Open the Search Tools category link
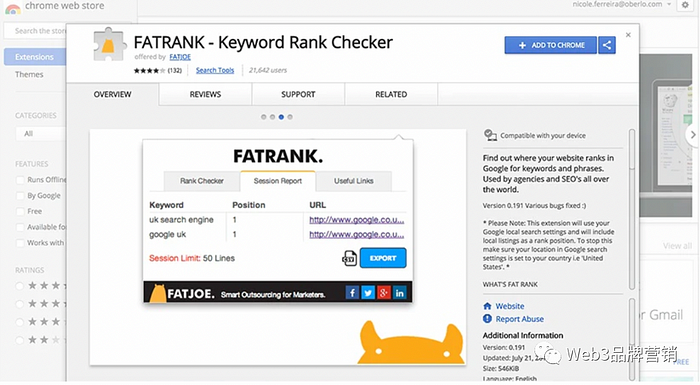Viewport: 700px width, 385px height. (215, 71)
